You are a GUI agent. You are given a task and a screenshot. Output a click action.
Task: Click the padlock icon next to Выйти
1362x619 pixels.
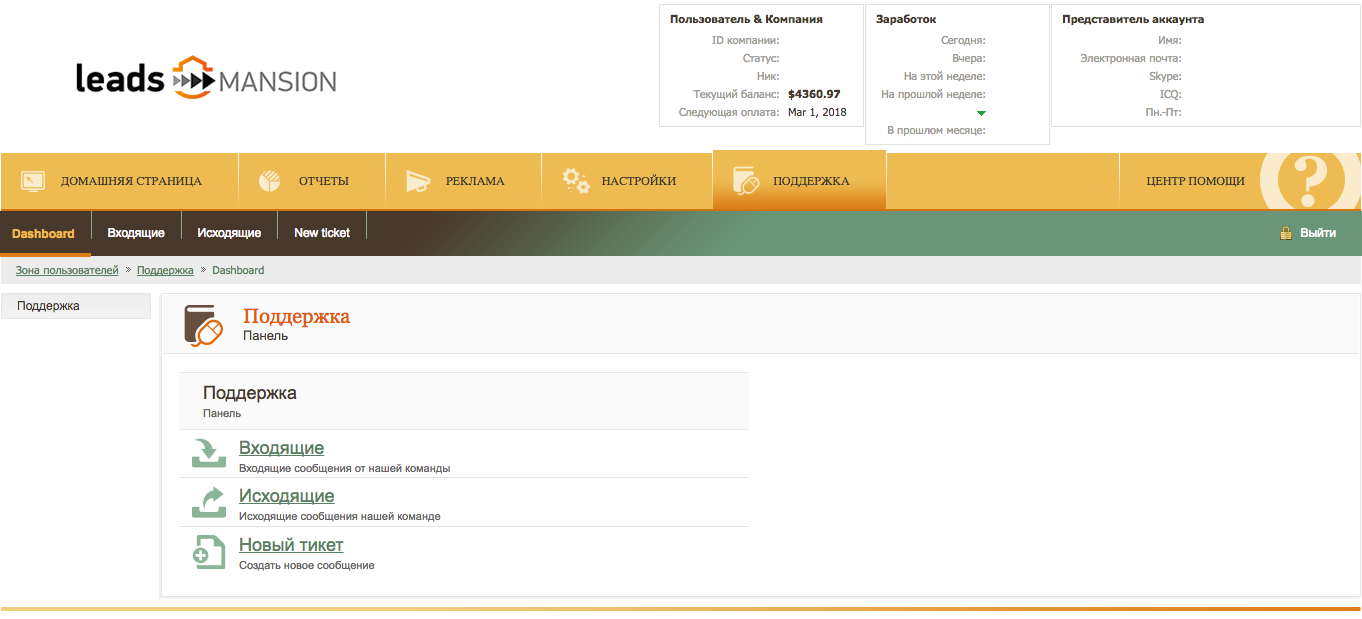click(1286, 233)
